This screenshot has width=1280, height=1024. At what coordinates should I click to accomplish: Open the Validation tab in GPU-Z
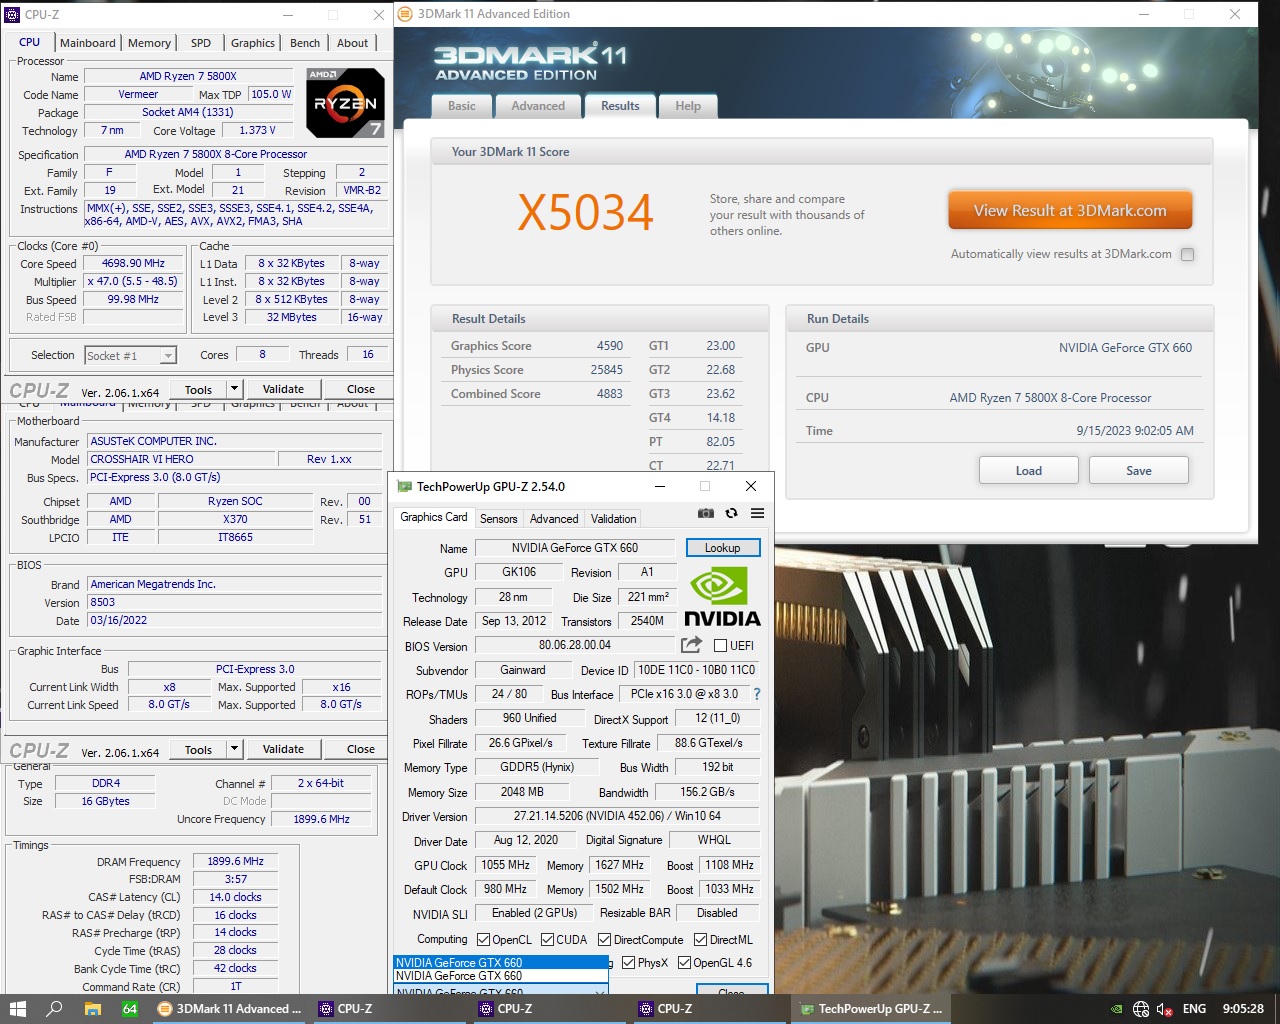click(x=613, y=519)
